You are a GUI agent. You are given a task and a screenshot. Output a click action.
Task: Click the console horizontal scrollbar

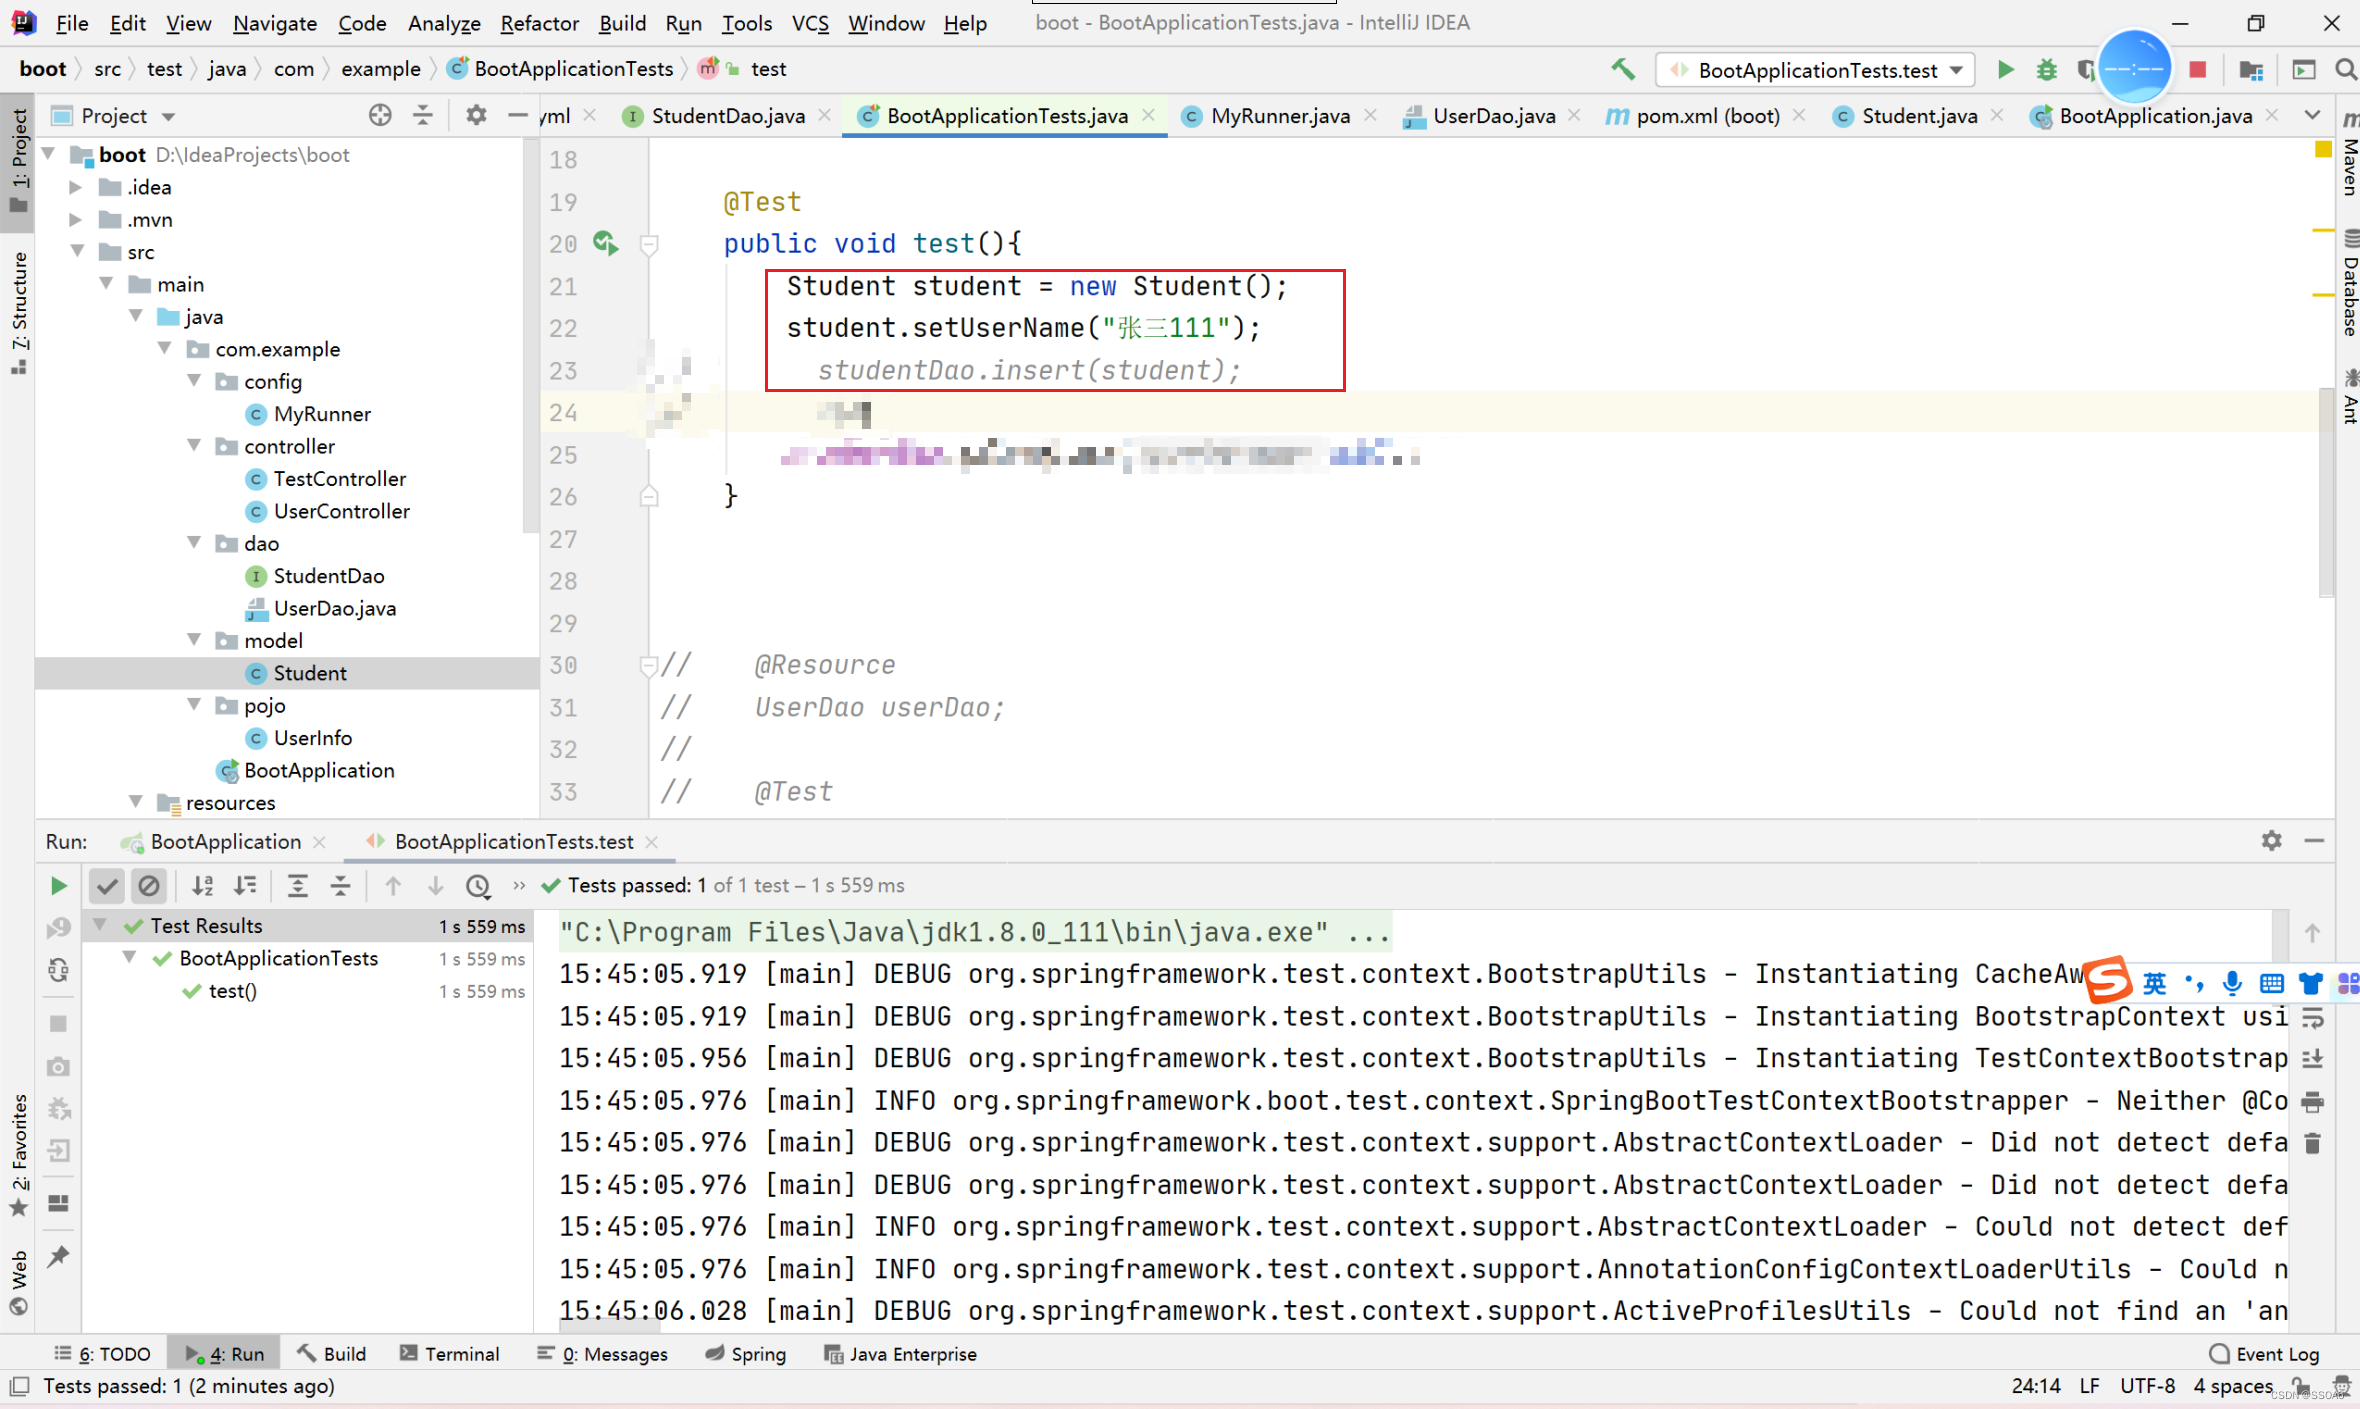pyautogui.click(x=609, y=1326)
